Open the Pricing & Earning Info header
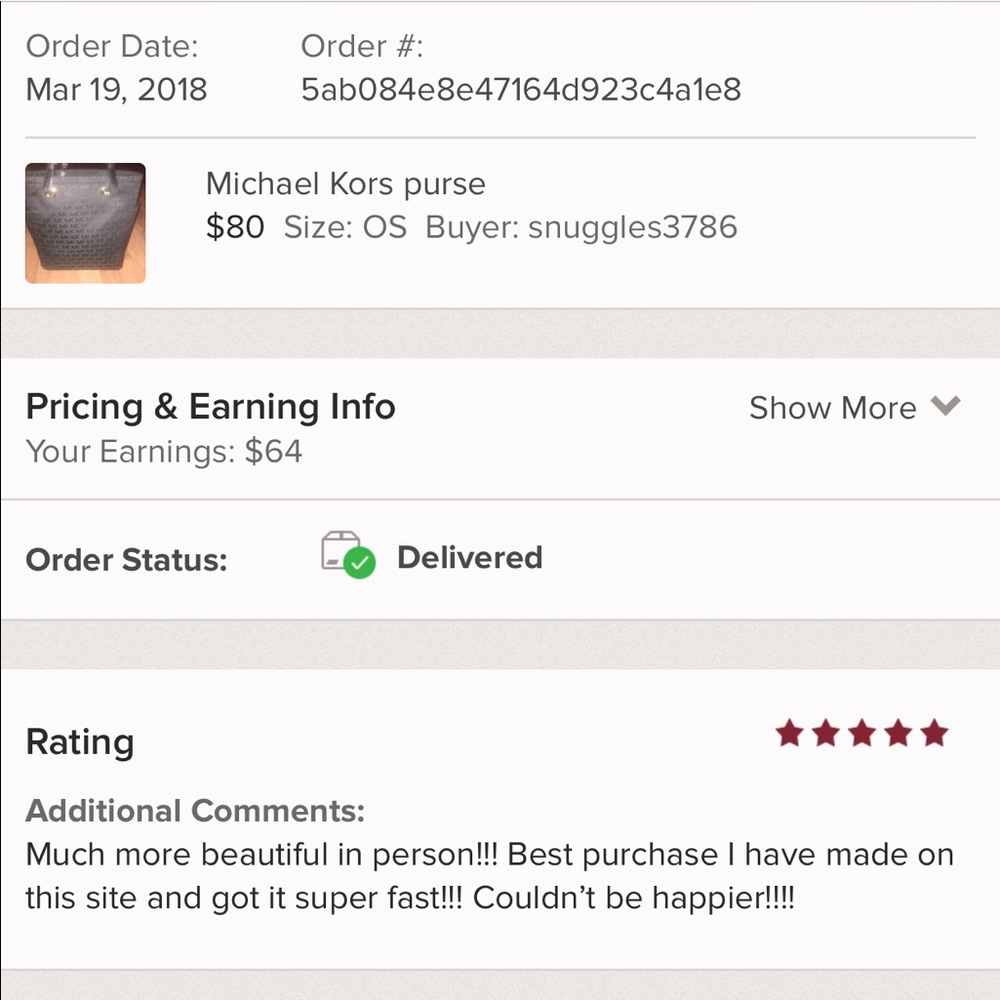1000x1000 pixels. coord(210,407)
